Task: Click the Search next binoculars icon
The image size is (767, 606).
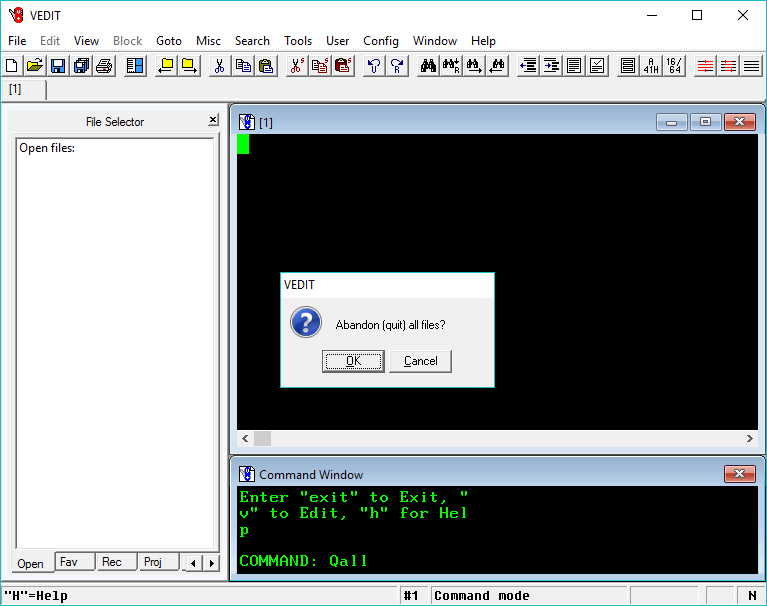Action: tap(474, 66)
